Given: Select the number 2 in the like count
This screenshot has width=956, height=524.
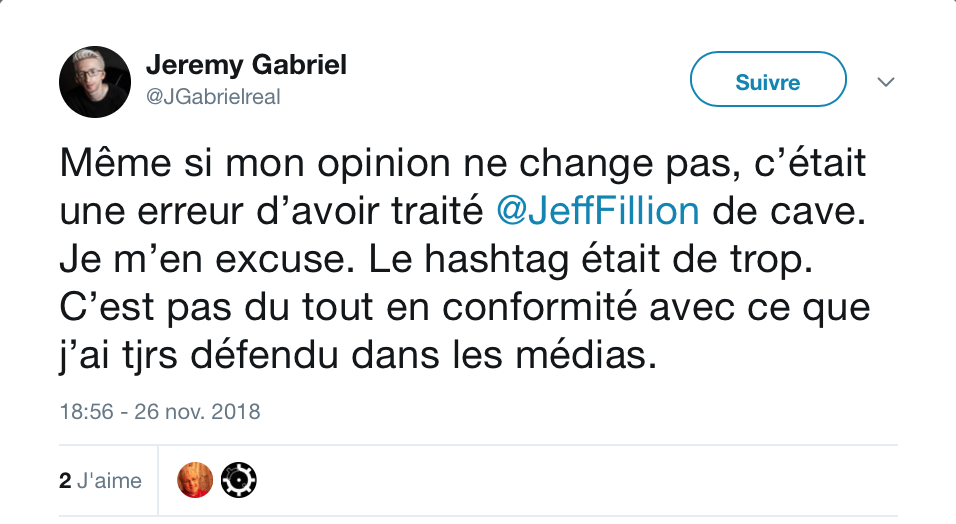Looking at the screenshot, I should pyautogui.click(x=65, y=481).
